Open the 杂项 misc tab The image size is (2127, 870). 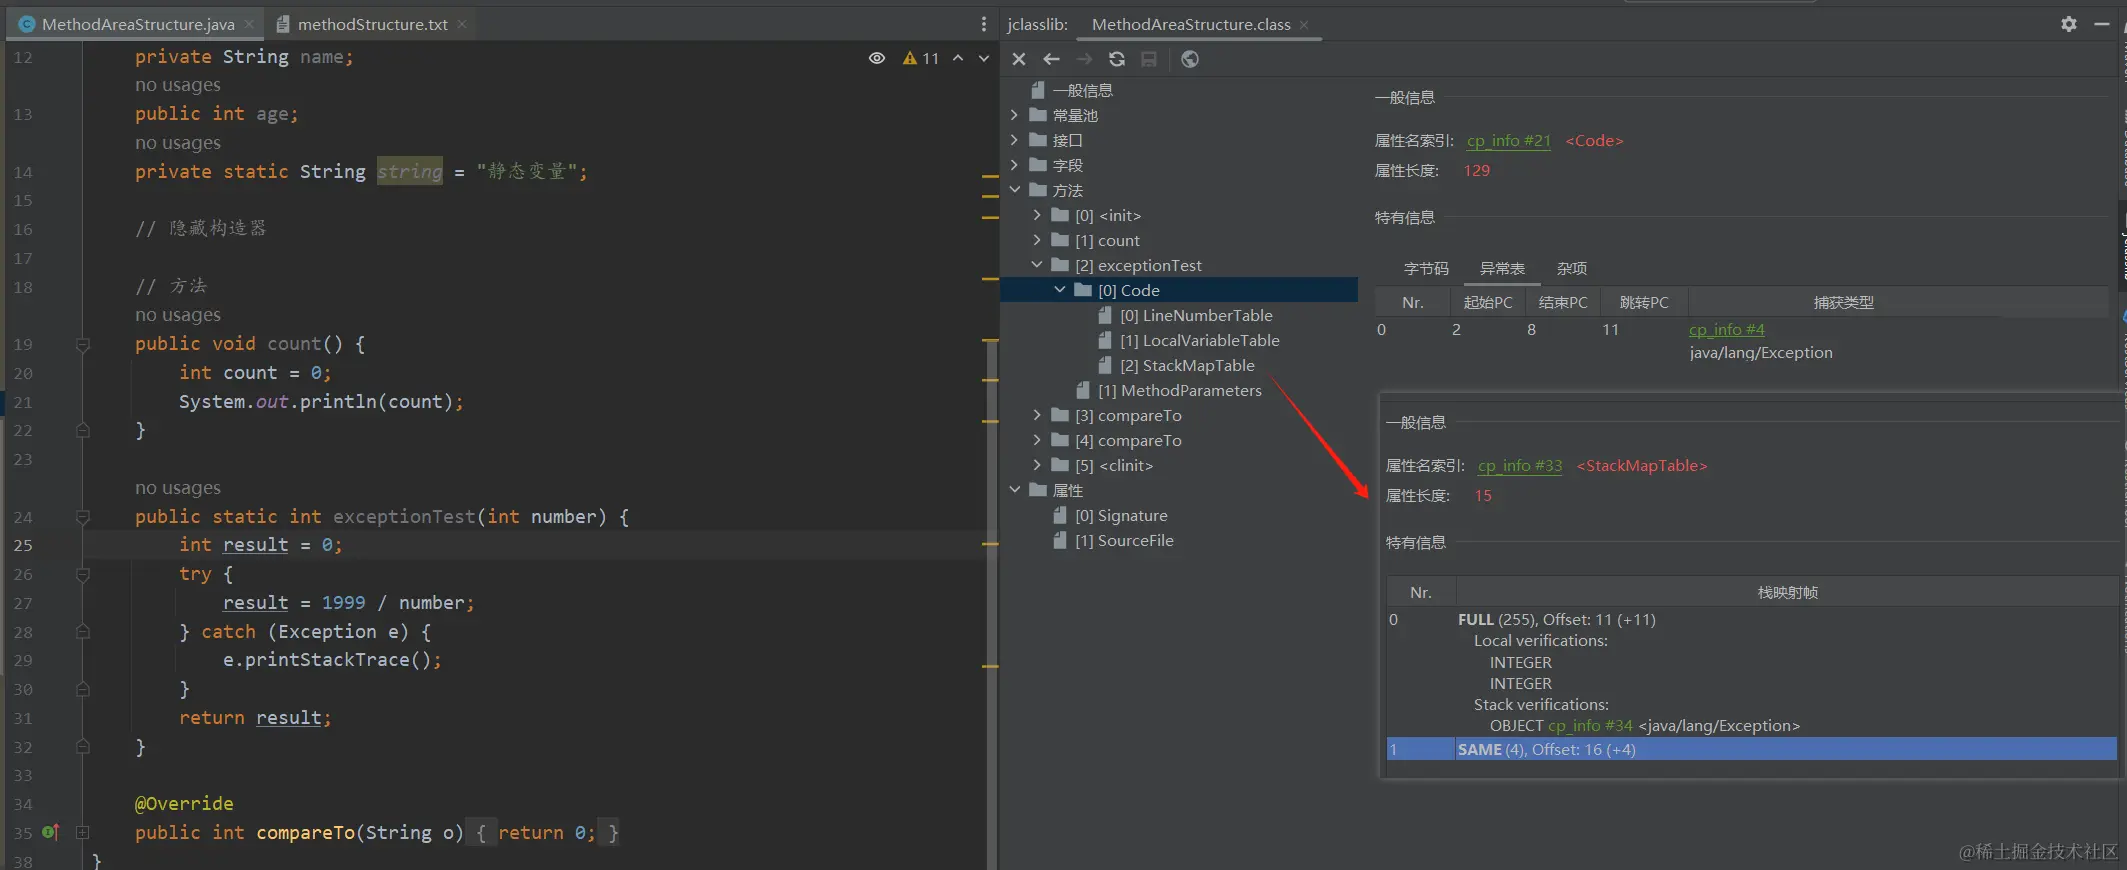tap(1572, 268)
